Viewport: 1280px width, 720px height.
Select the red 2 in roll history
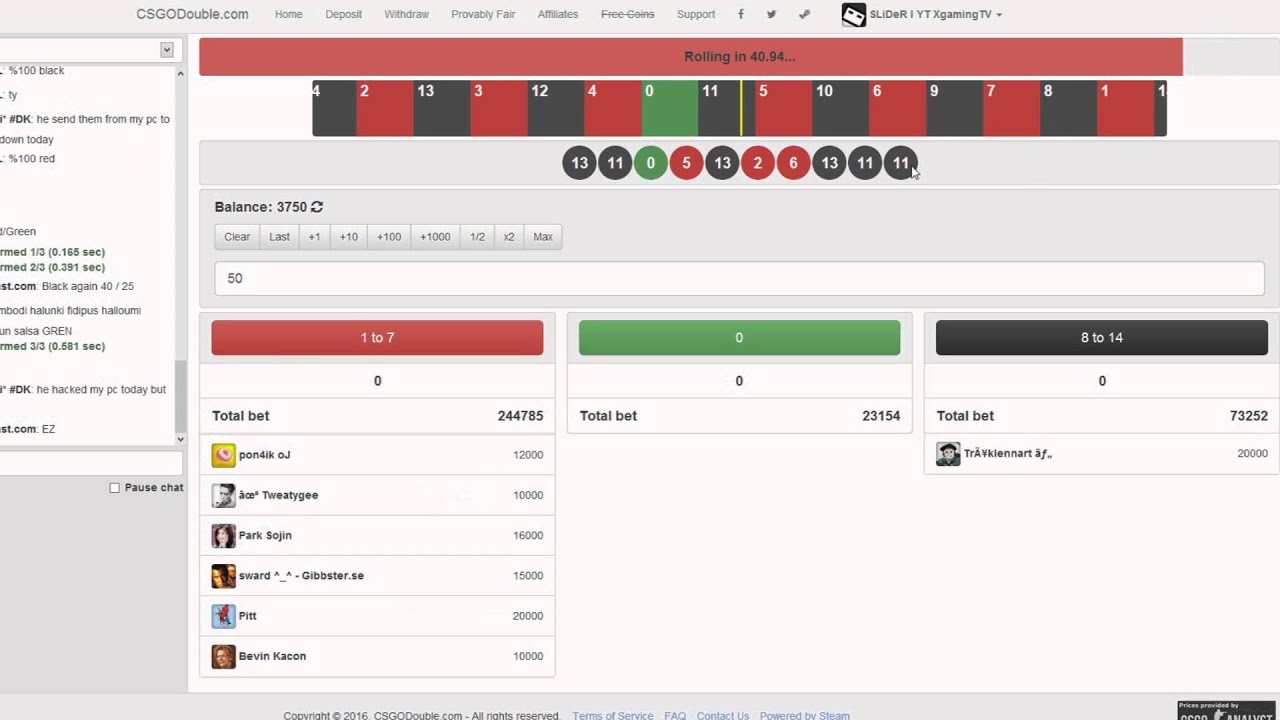point(758,163)
